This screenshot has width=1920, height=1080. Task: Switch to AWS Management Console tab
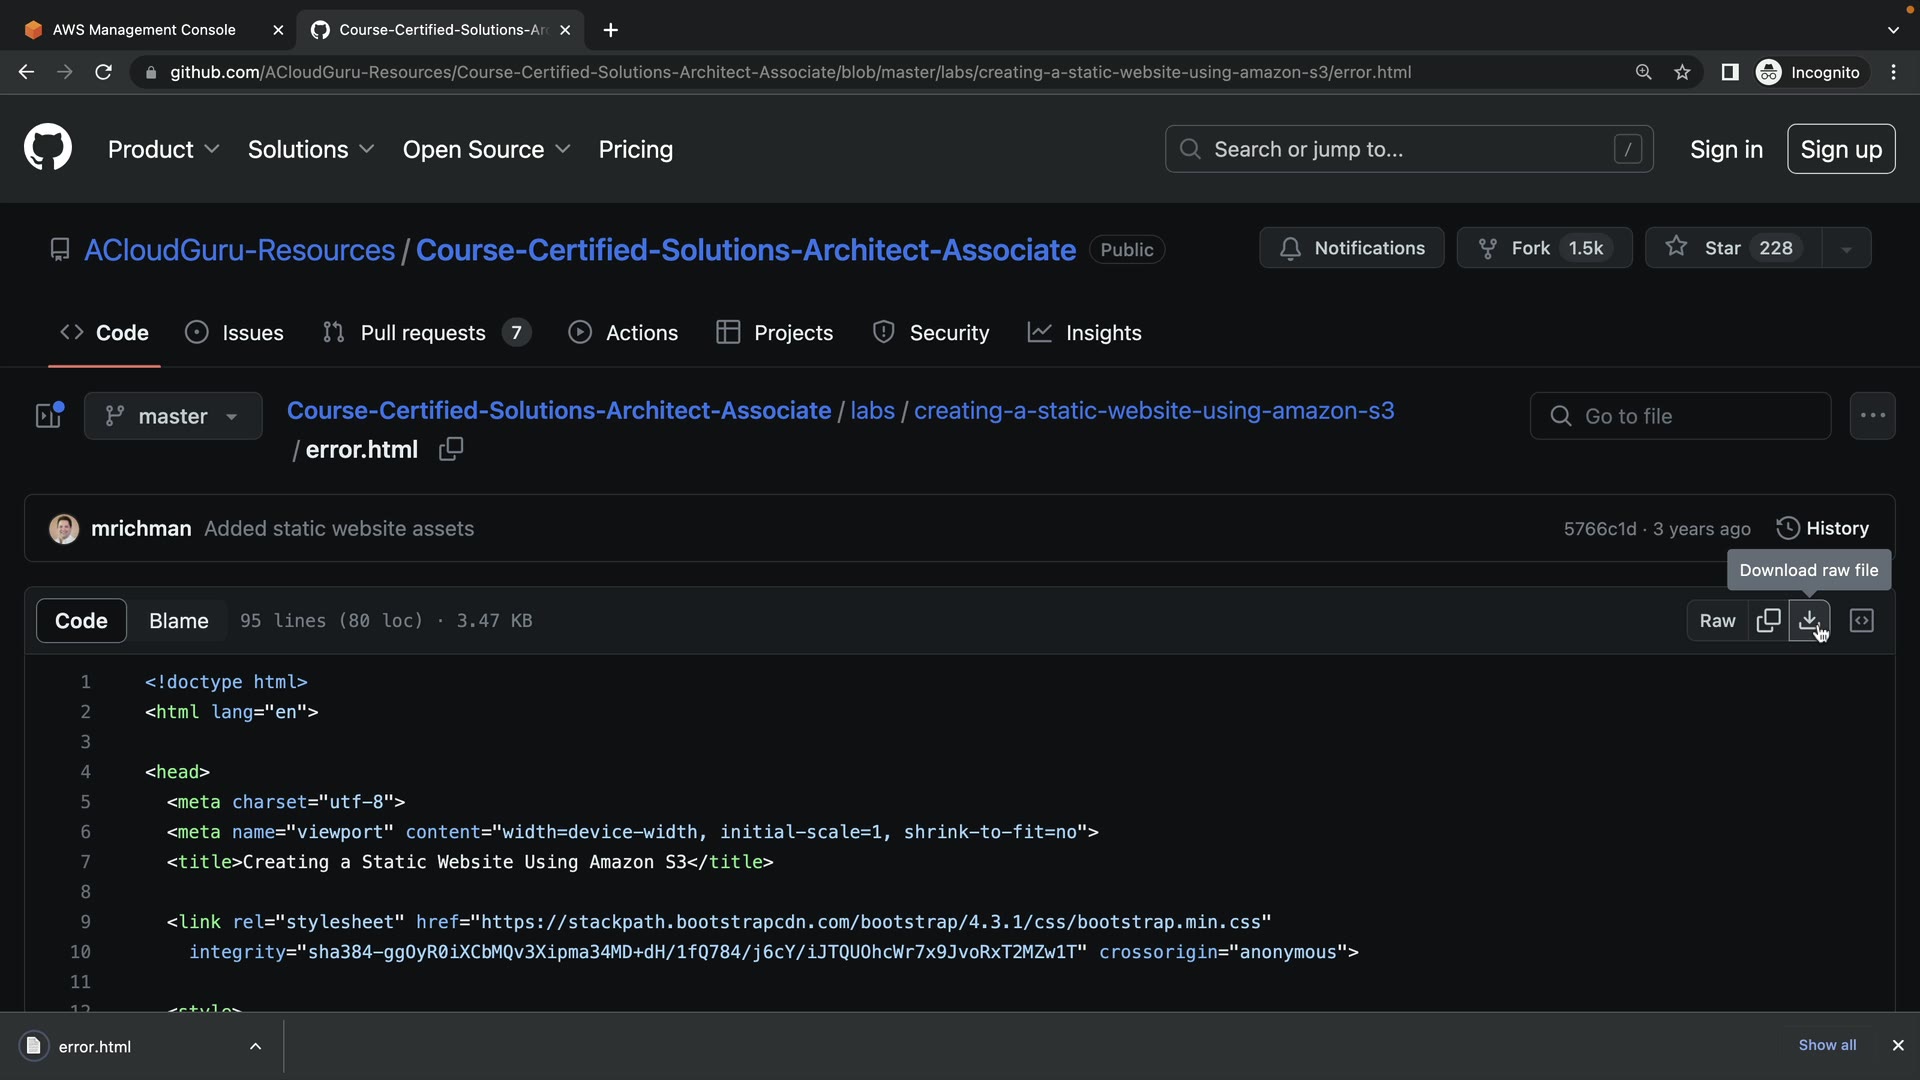144,30
